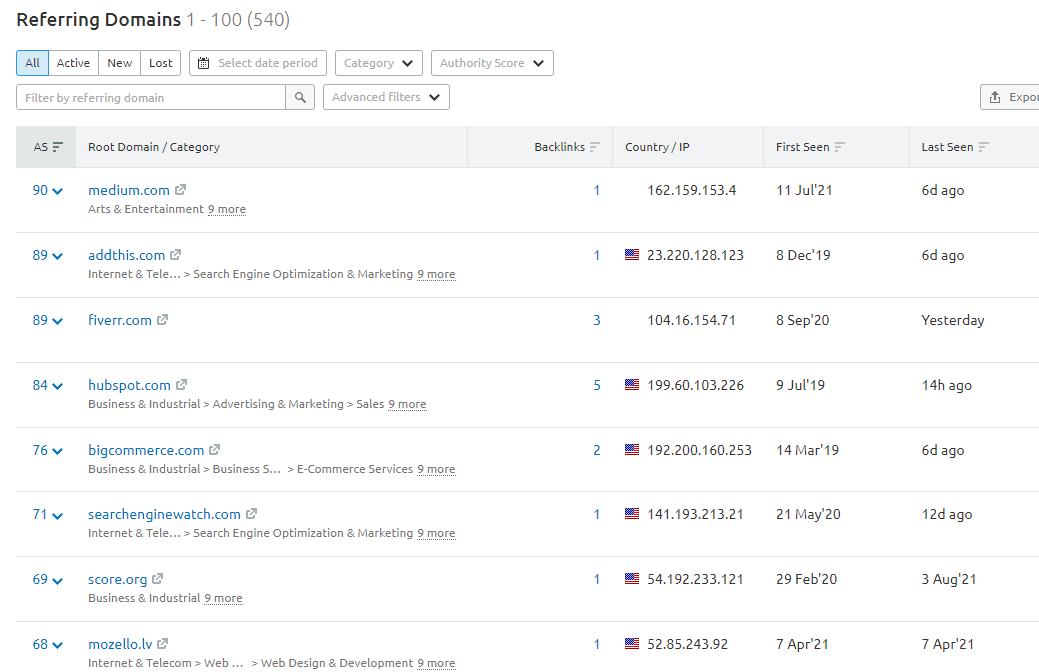The image size is (1039, 672).
Task: Click US flag for addthis.com row
Action: coord(632,254)
